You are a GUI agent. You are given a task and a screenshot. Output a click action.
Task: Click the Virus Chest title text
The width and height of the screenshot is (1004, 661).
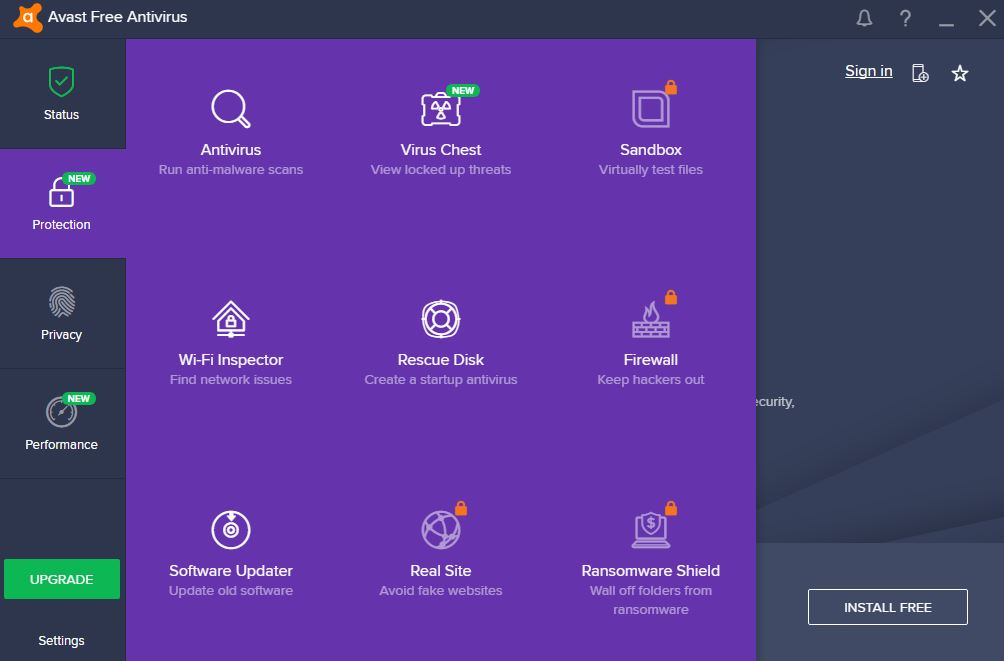coord(441,150)
